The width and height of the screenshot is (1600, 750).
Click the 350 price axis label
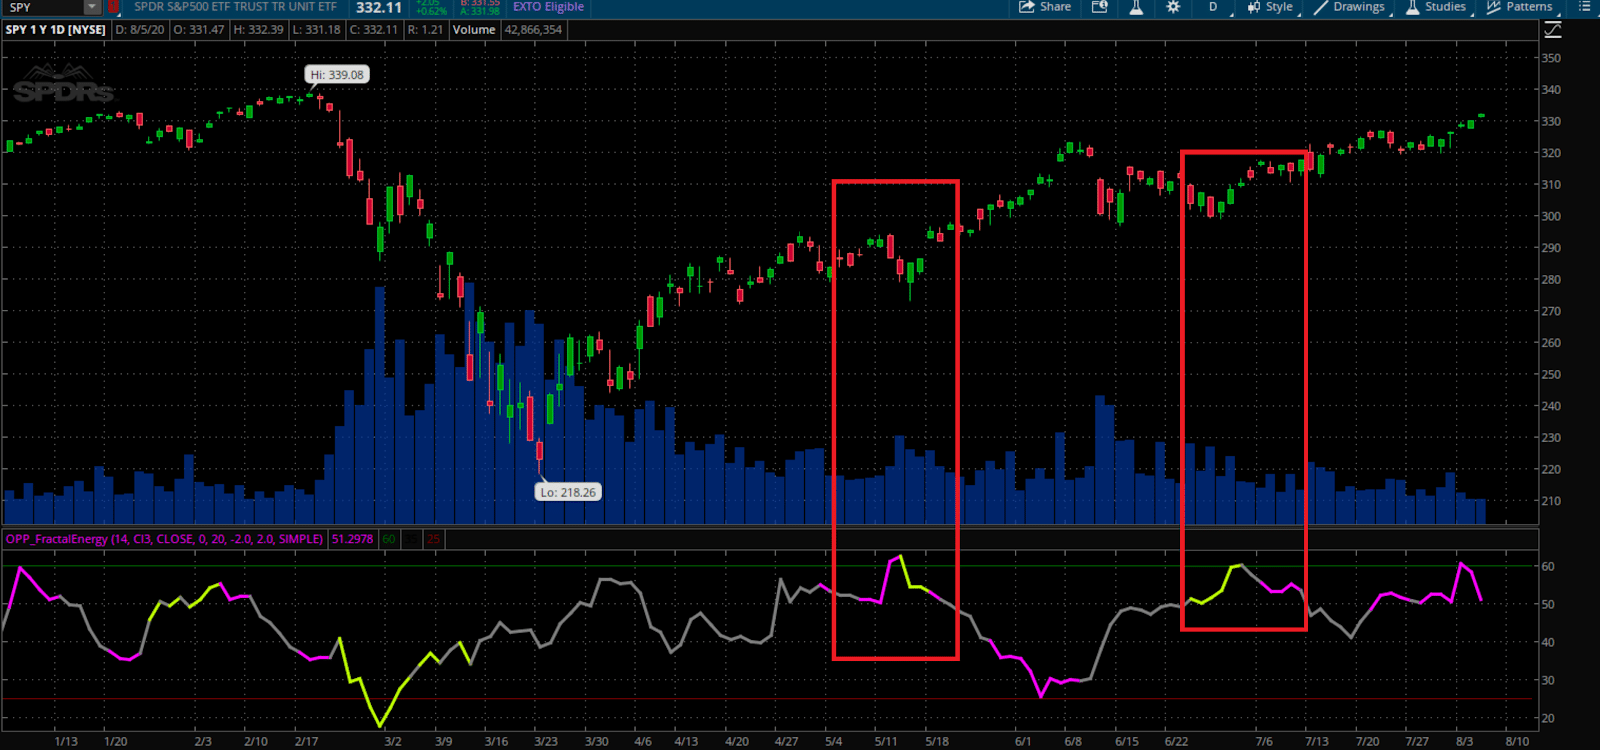(x=1550, y=58)
